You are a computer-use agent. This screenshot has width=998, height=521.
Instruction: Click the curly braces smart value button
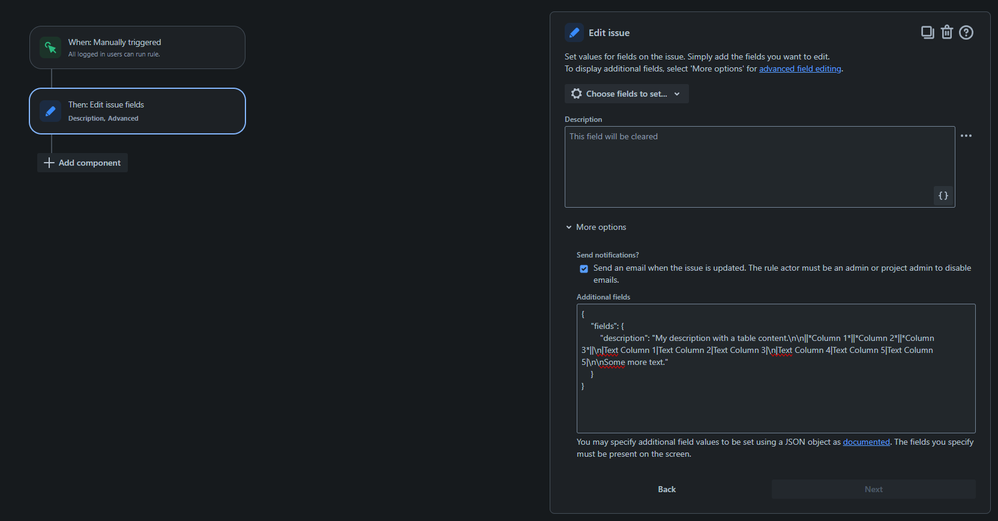coord(942,196)
